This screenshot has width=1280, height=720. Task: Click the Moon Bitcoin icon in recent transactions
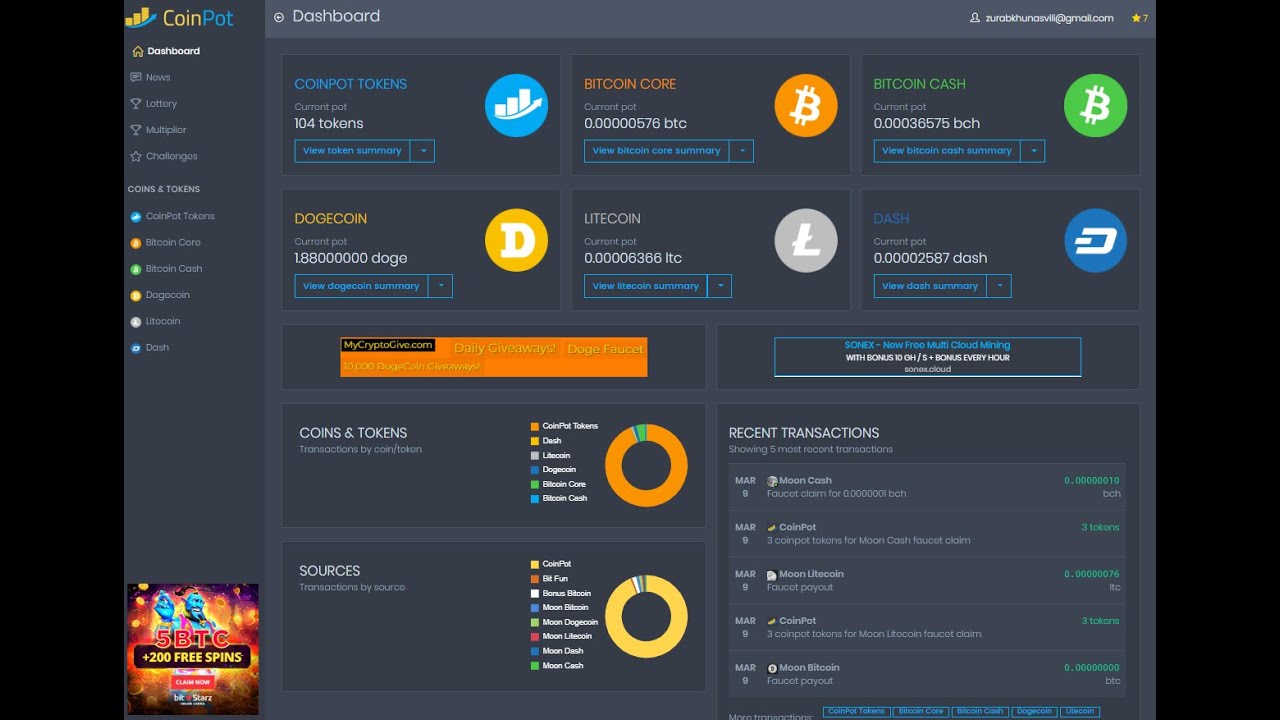(x=772, y=668)
